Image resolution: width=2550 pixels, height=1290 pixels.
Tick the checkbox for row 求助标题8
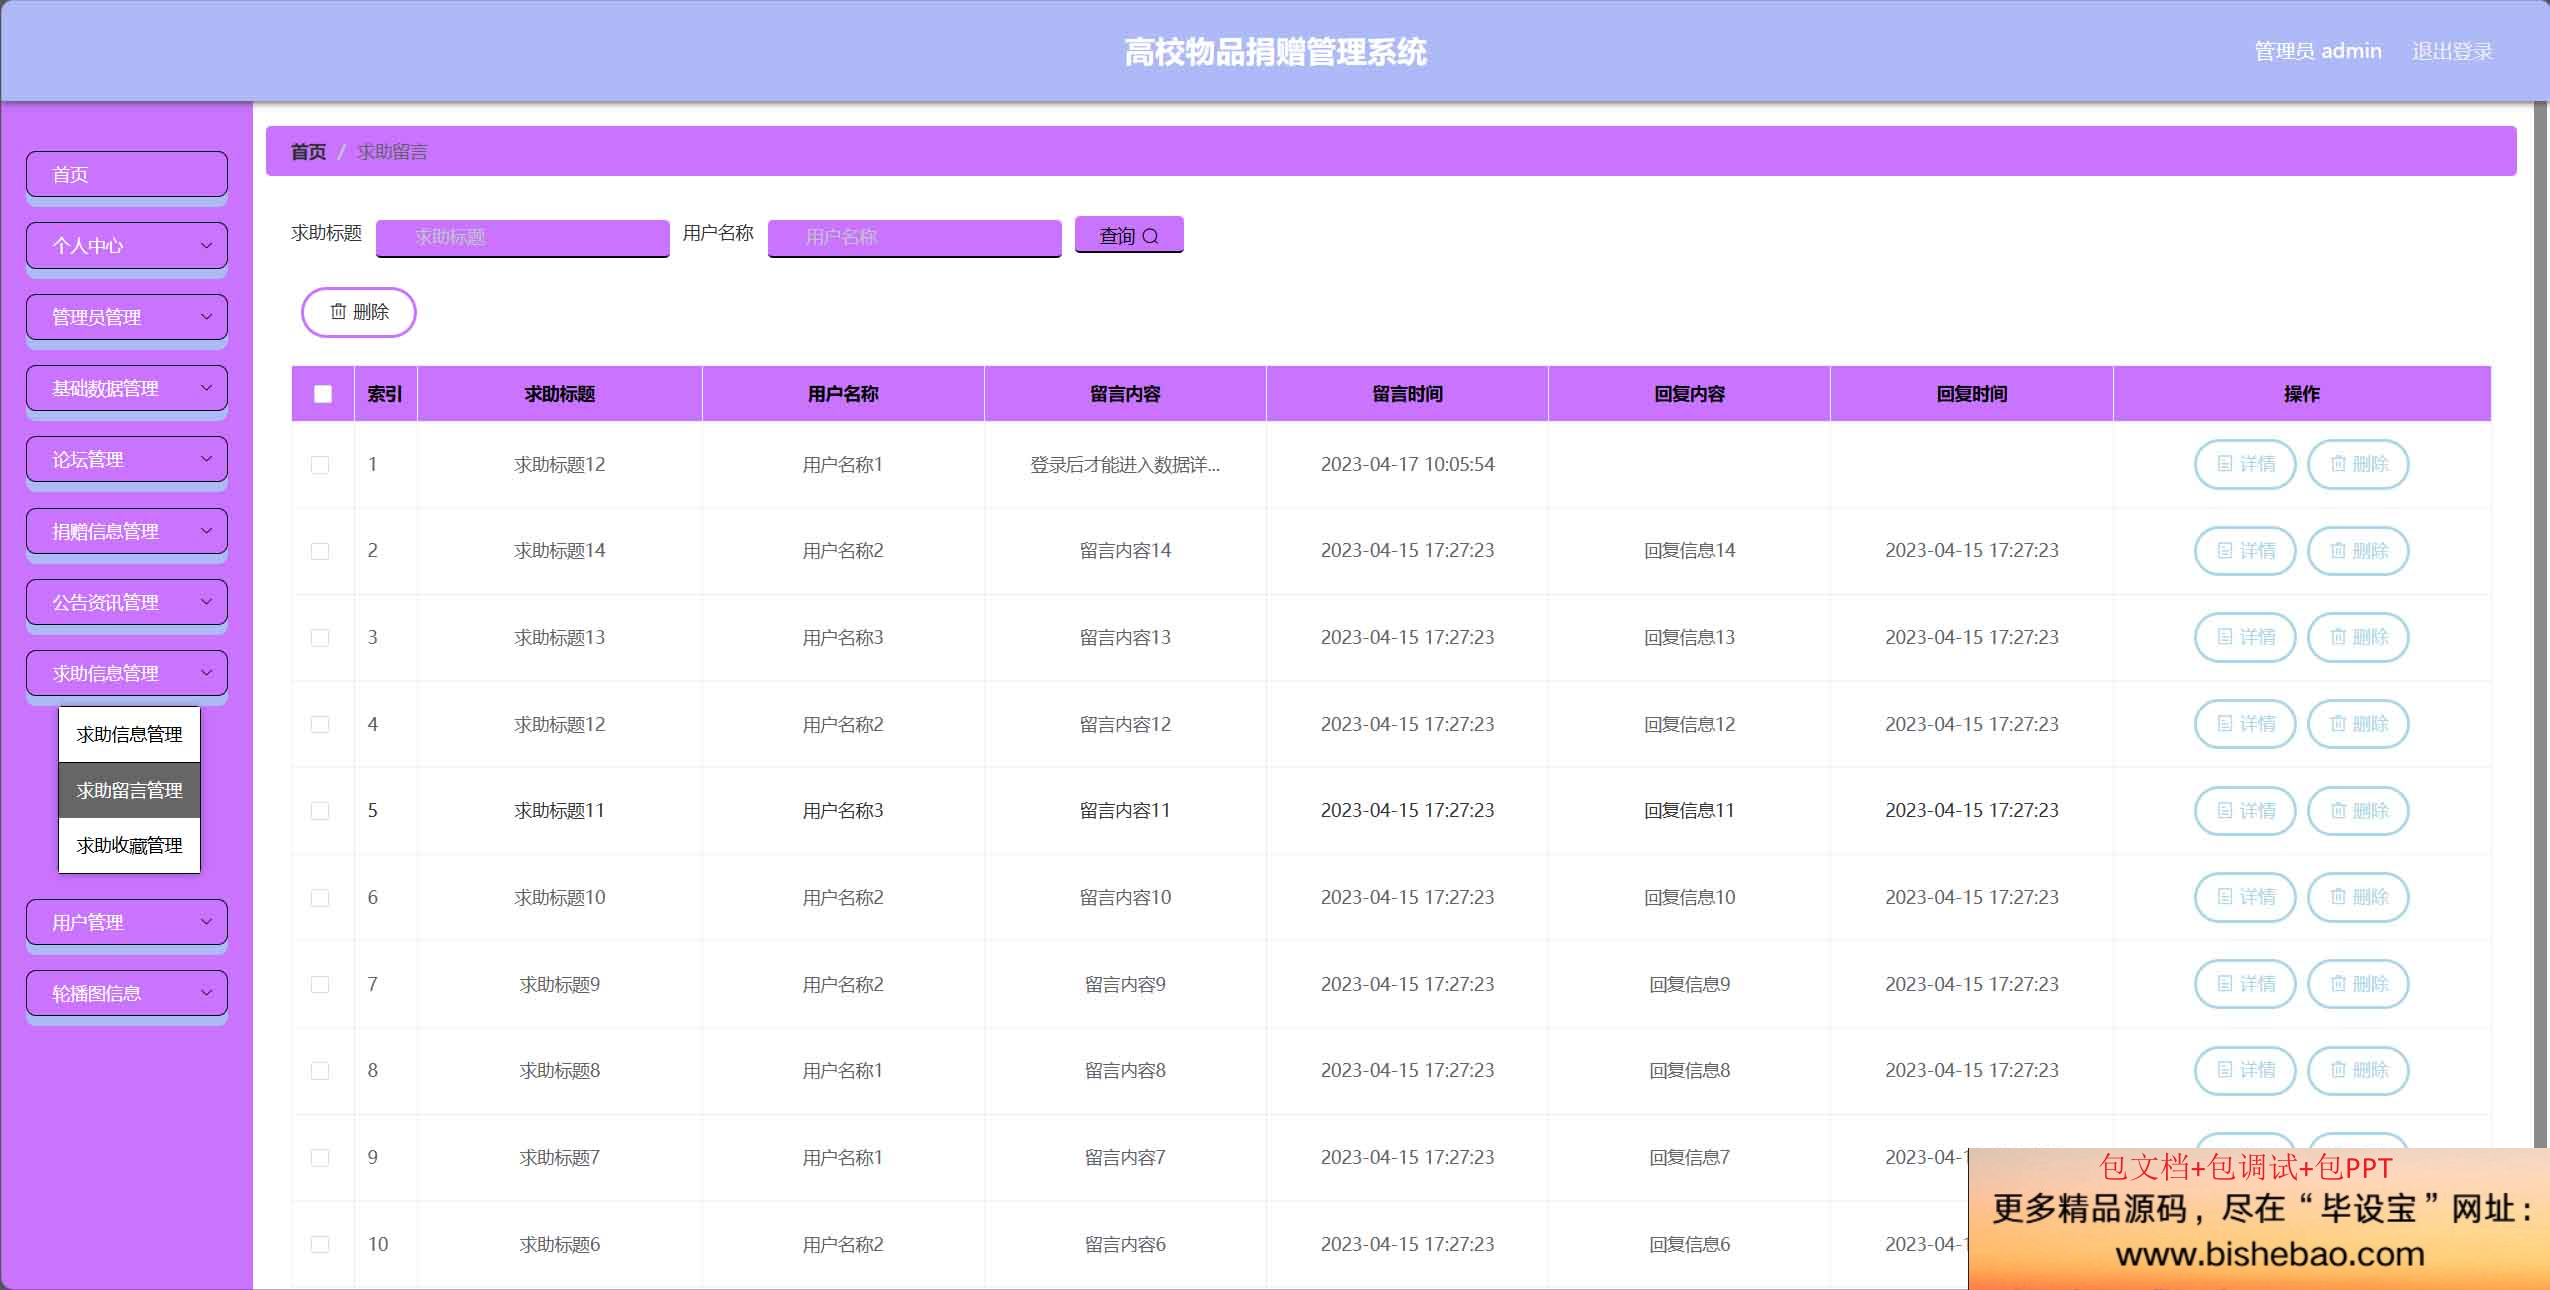tap(320, 1071)
